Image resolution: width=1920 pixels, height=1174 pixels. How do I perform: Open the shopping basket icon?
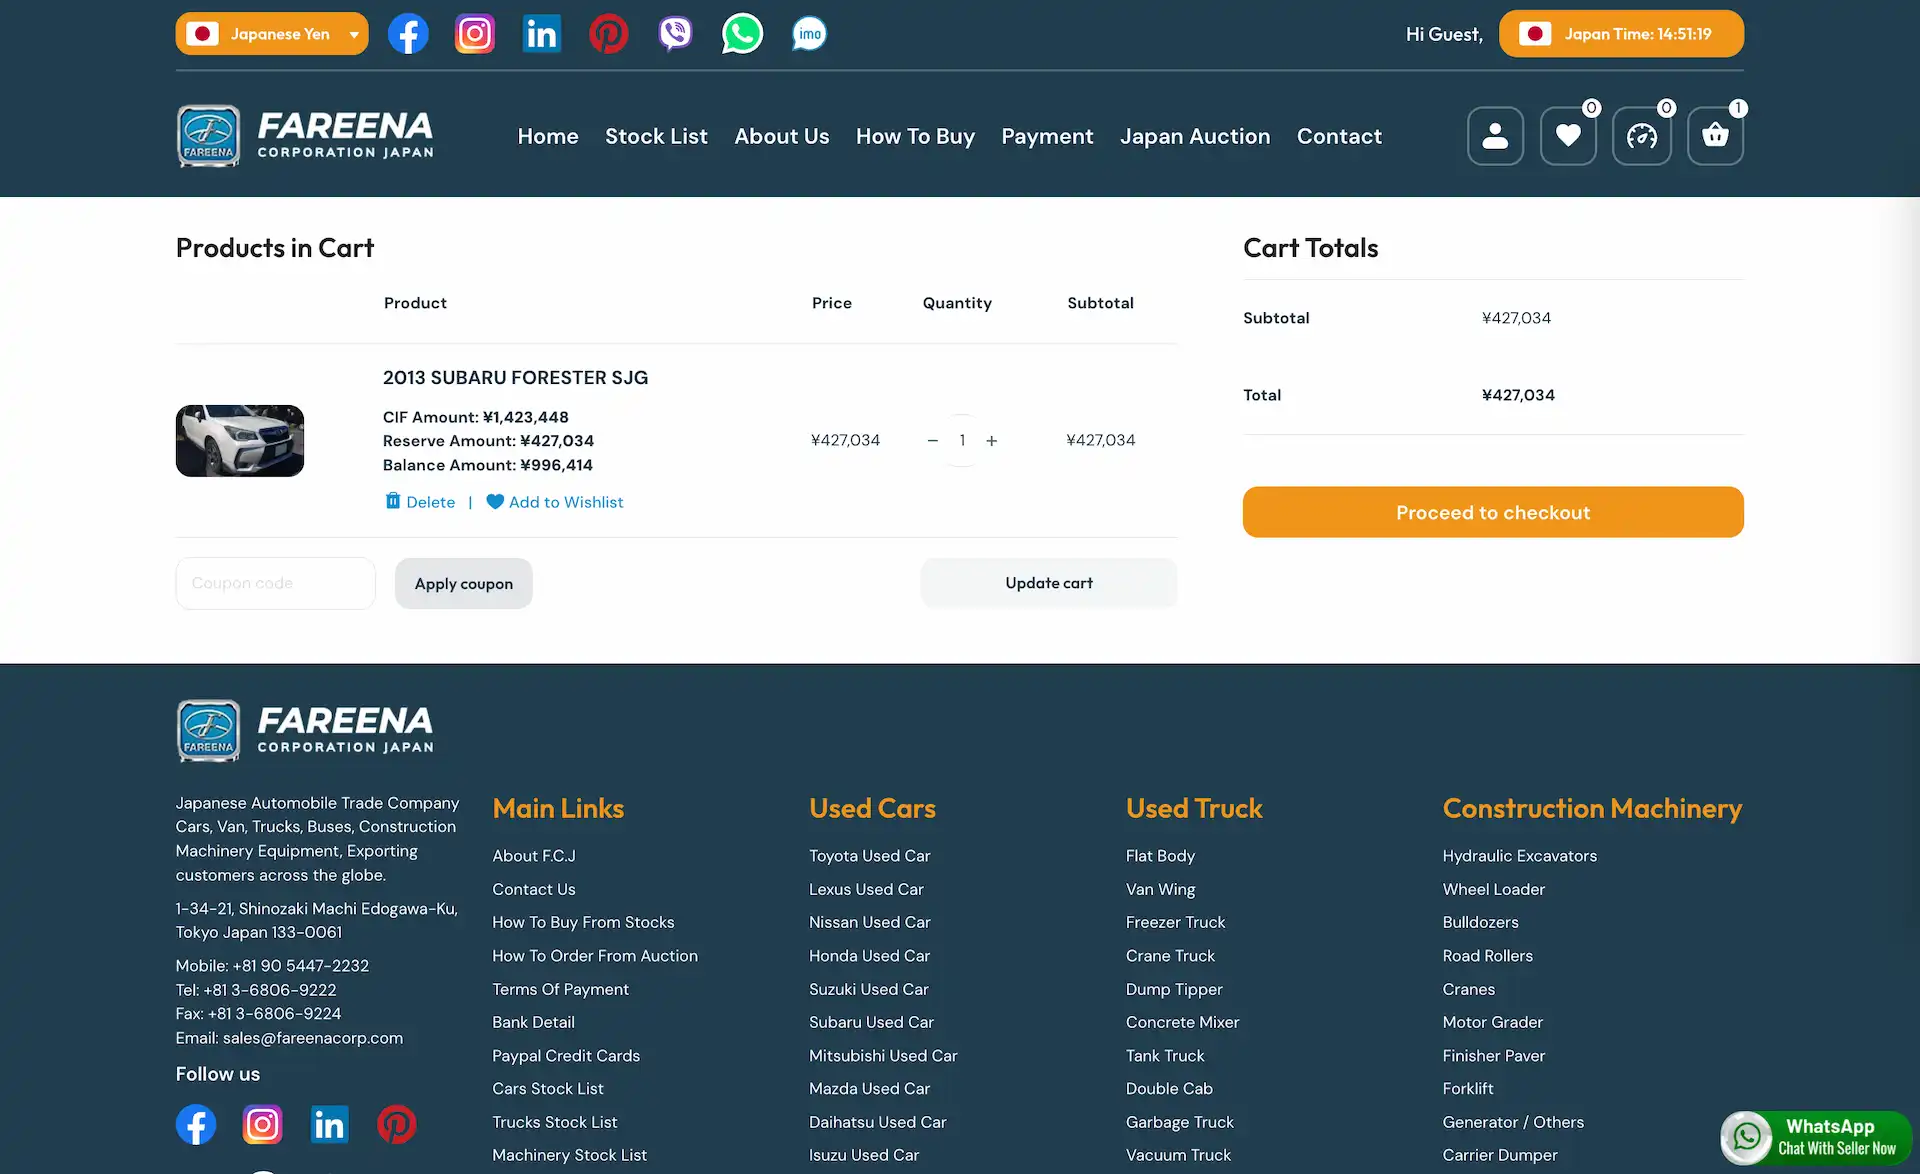(1715, 136)
